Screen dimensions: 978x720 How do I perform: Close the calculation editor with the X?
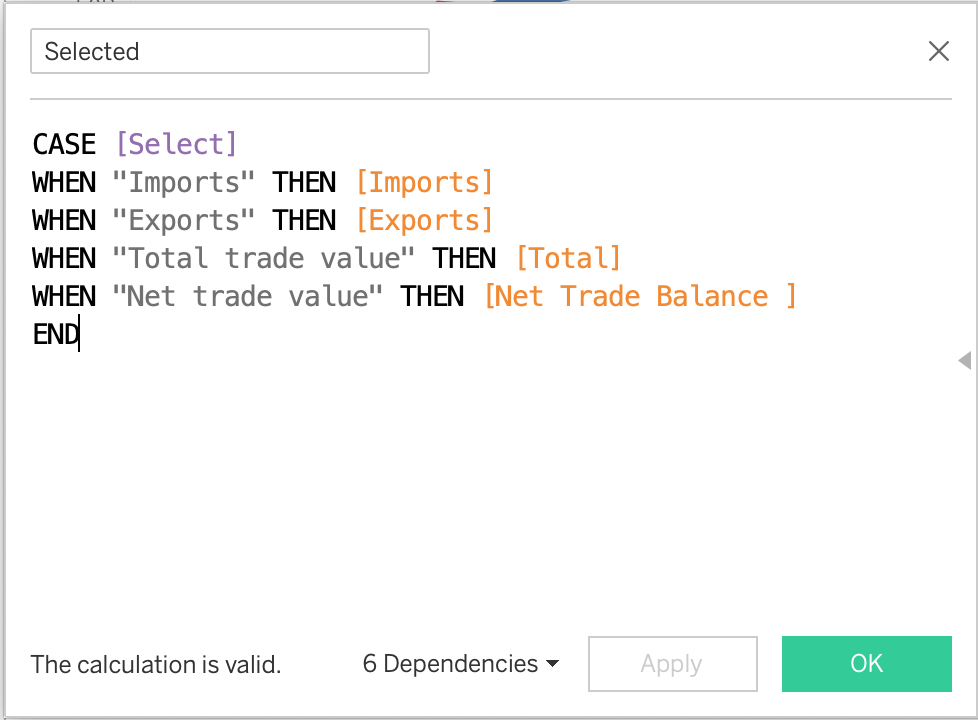938,52
